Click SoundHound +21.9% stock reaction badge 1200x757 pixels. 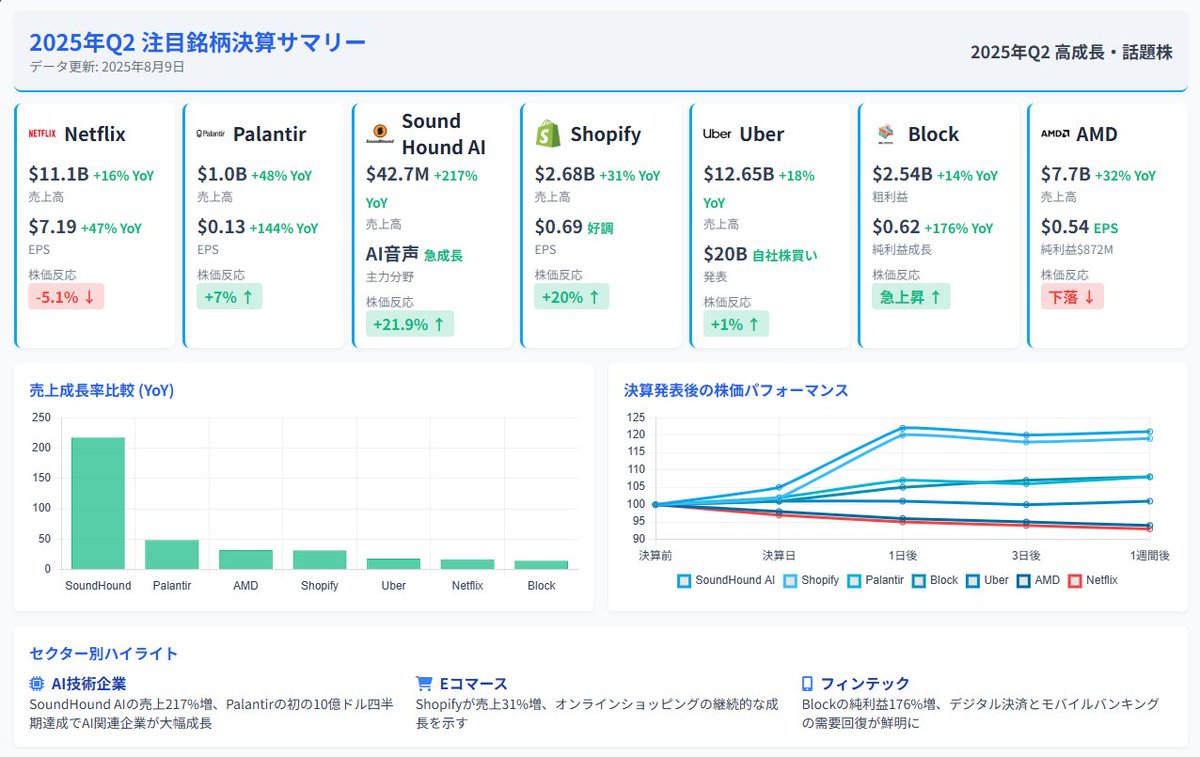[410, 324]
